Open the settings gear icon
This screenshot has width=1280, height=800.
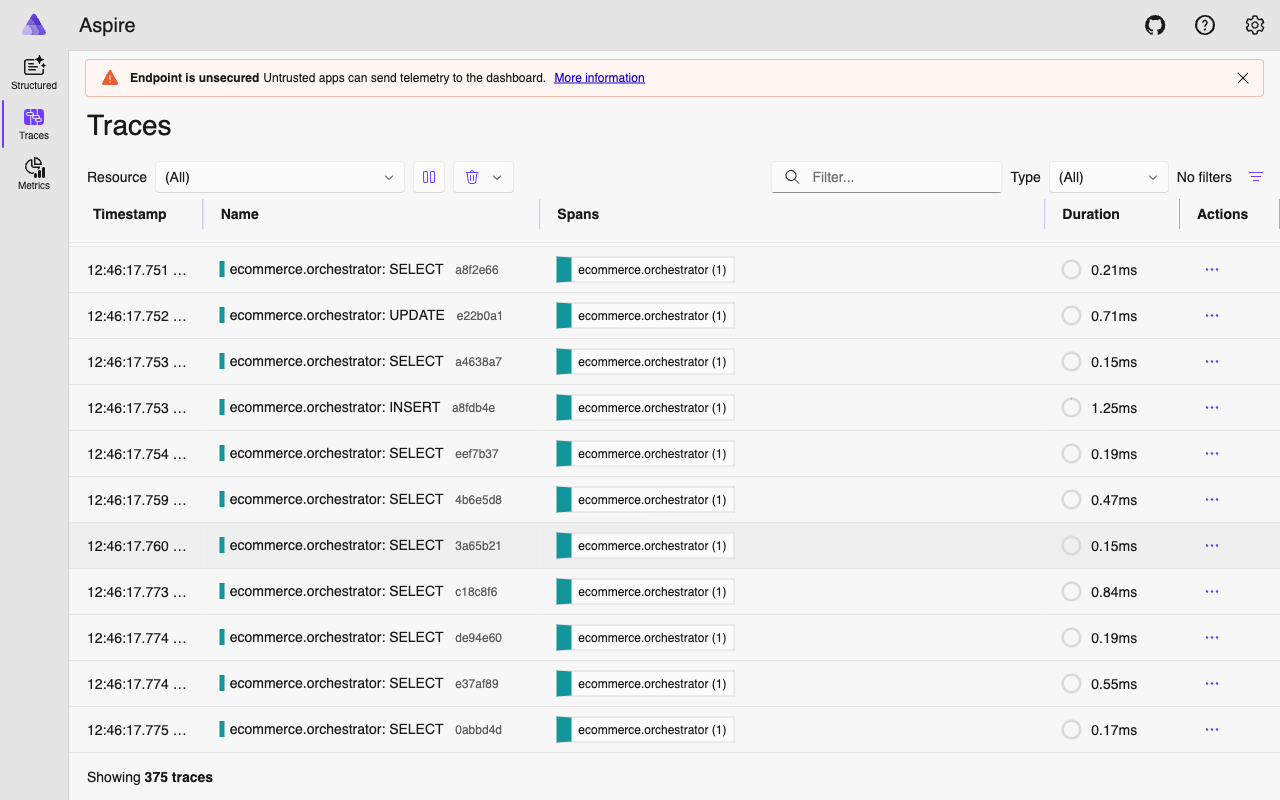tap(1255, 25)
